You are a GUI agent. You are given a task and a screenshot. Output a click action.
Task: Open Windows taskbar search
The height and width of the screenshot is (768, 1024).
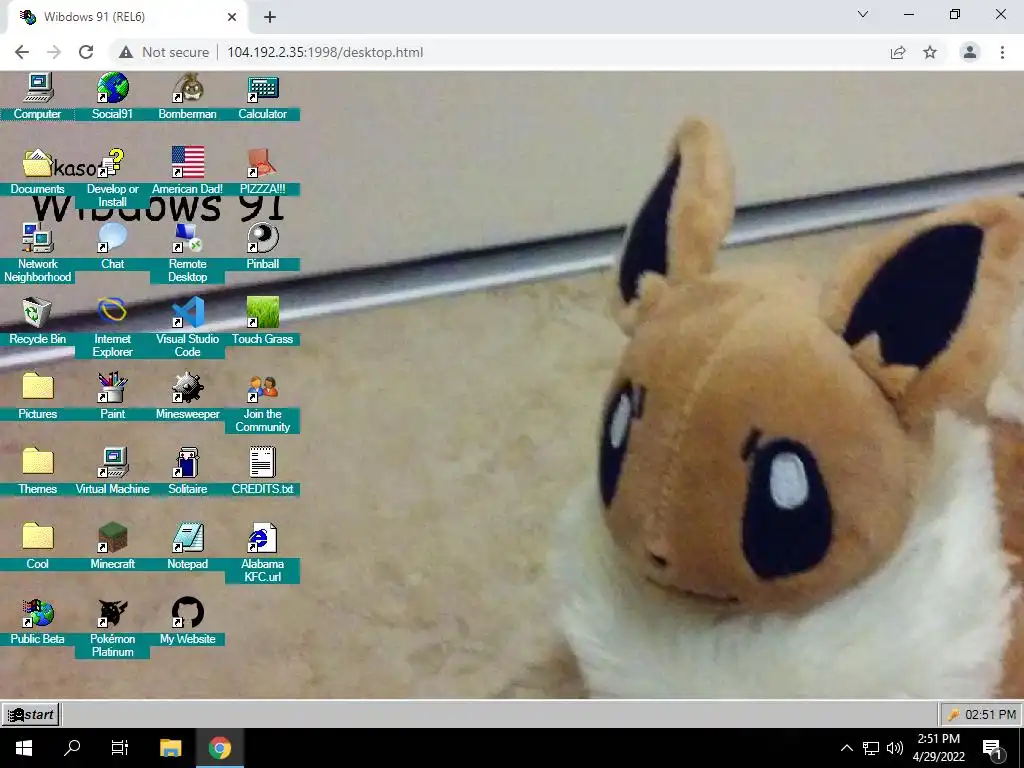click(72, 748)
